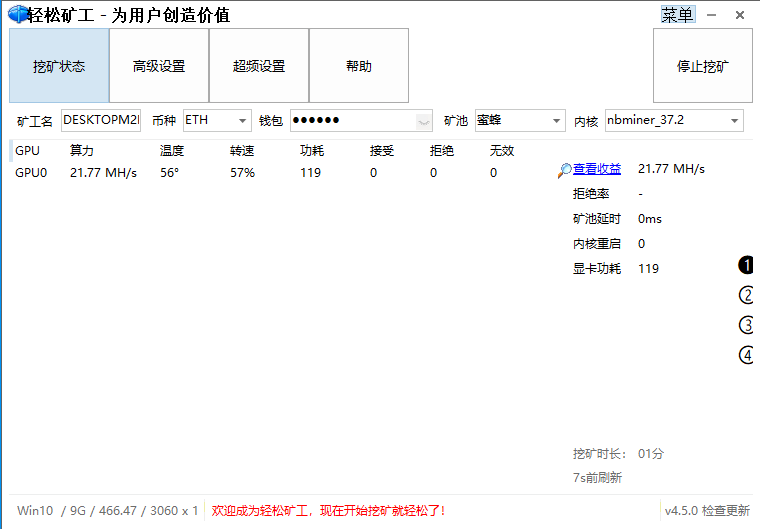Image resolution: width=760 pixels, height=529 pixels.
Task: Click the magnifier icon beside 查看收益
Action: [565, 170]
